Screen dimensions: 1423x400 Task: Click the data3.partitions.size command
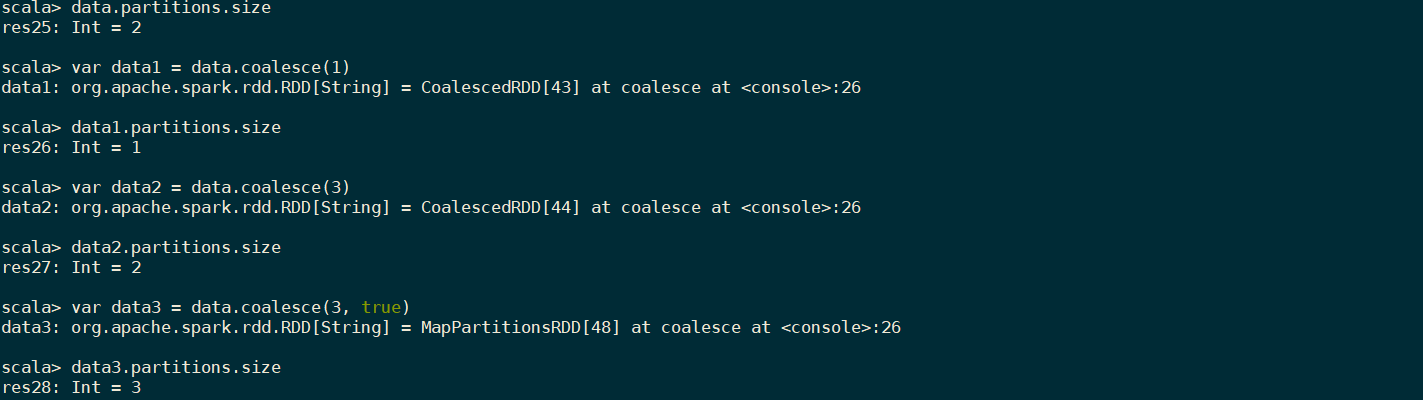click(176, 367)
